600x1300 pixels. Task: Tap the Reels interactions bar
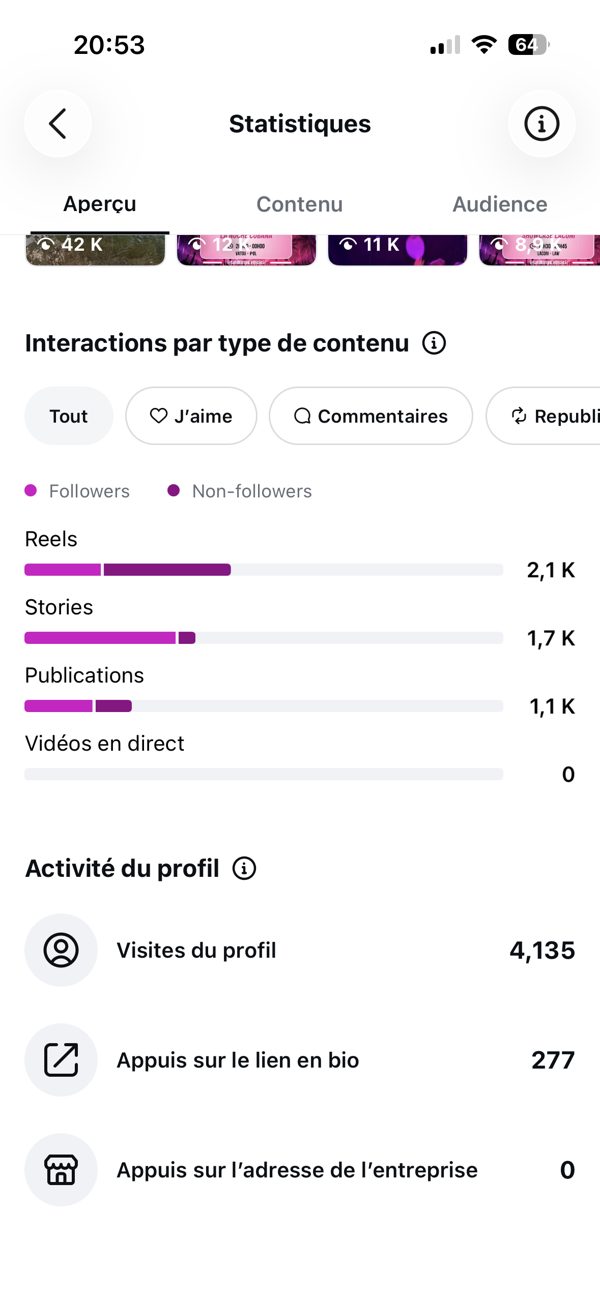[264, 570]
